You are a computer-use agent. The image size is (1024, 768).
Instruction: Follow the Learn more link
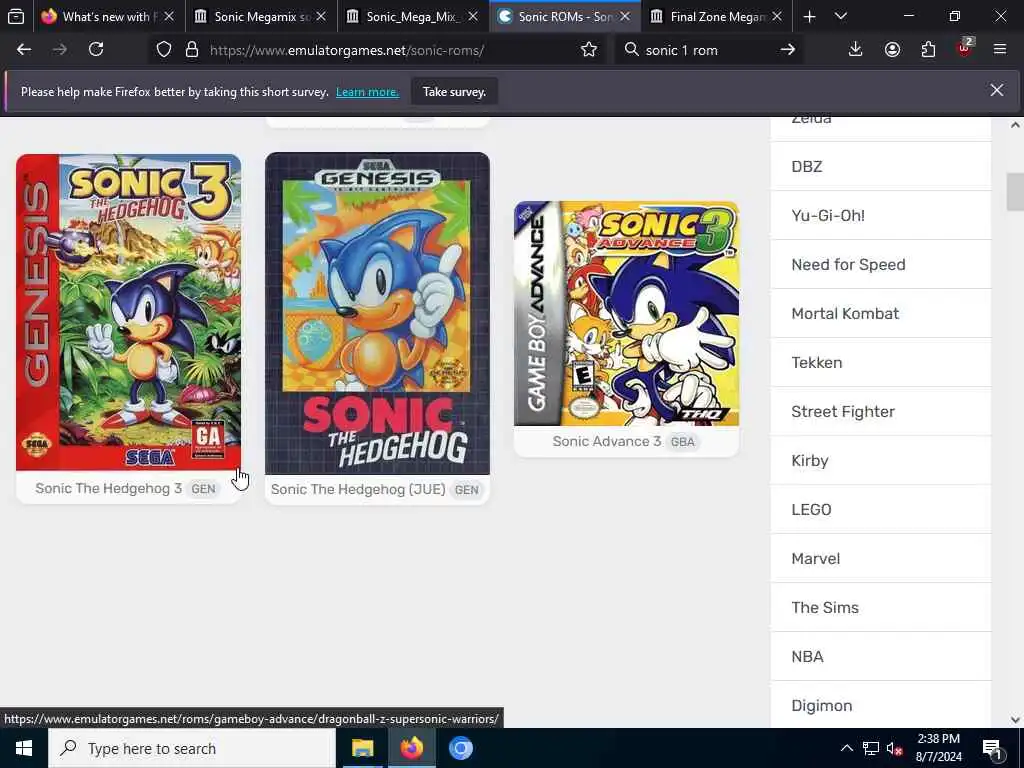[x=367, y=92]
